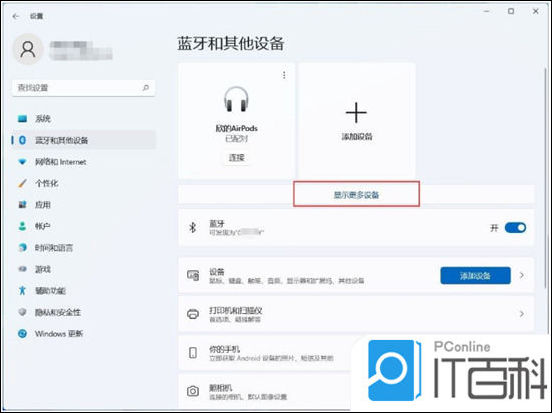Toggle the 蓝牙 switch off
This screenshot has width=552, height=413.
coord(515,227)
